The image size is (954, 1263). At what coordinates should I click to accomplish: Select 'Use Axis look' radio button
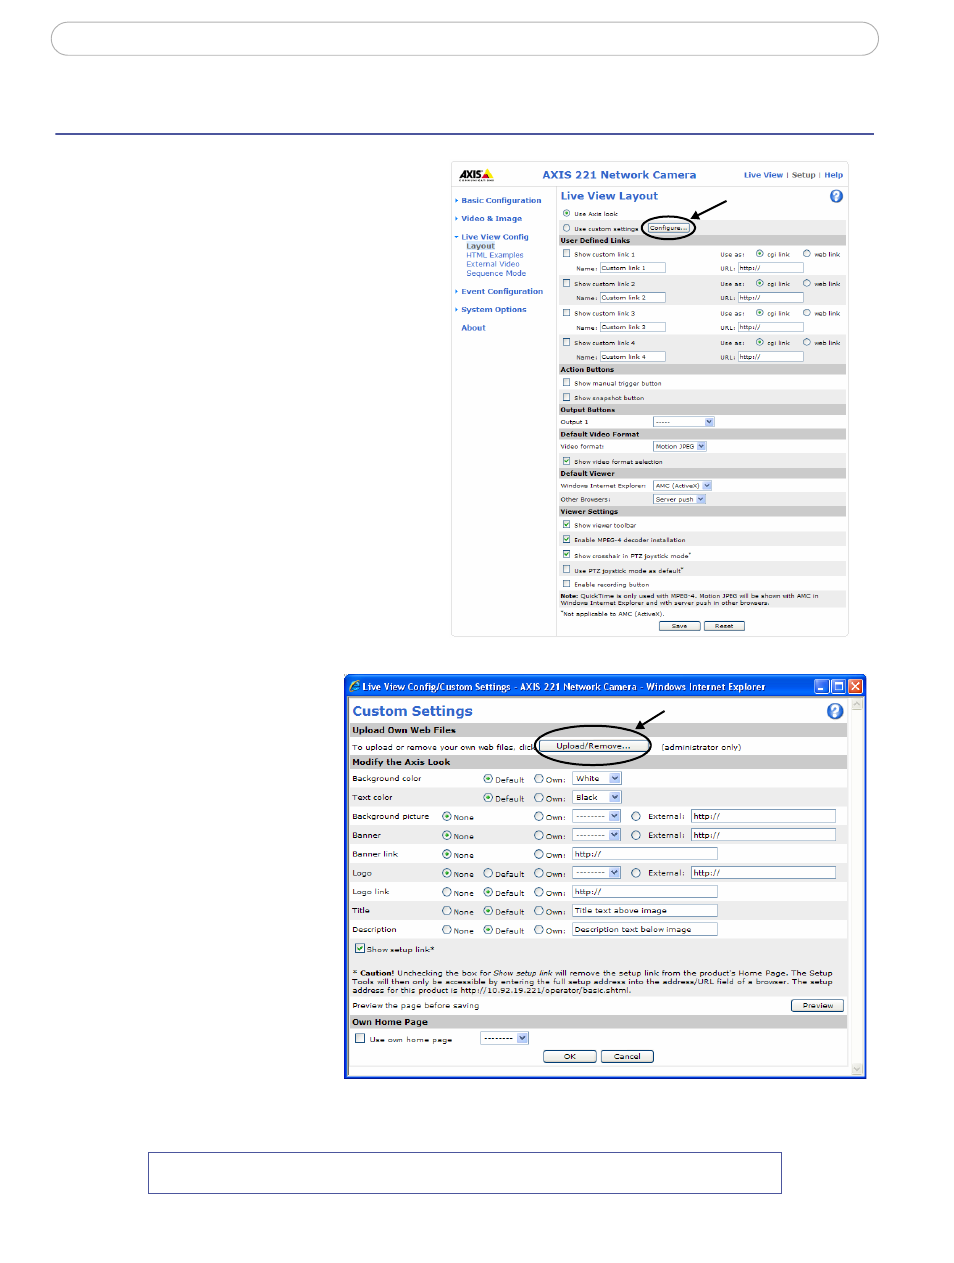tap(566, 213)
